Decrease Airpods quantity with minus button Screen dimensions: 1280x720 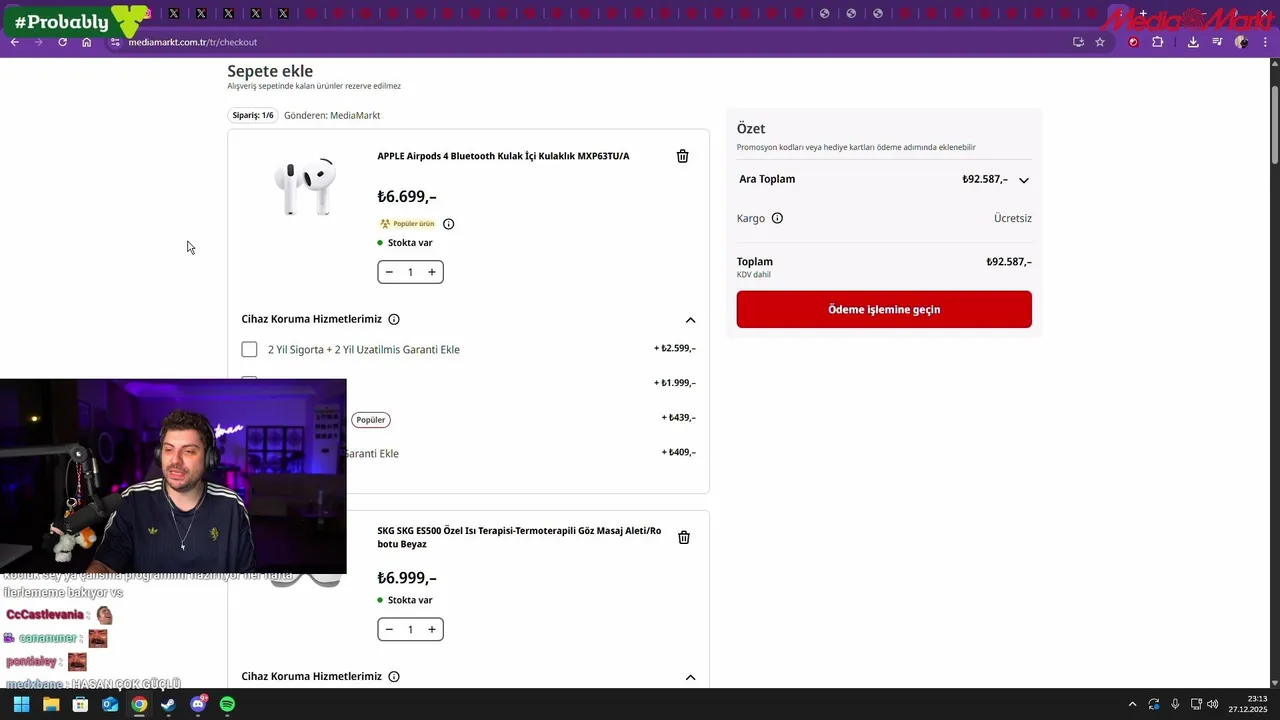(x=389, y=272)
